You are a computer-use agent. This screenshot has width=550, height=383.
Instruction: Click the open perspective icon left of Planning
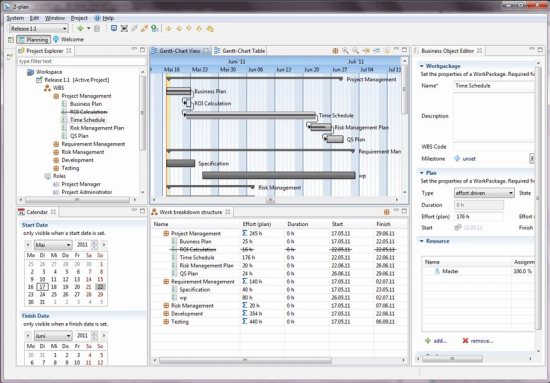11,40
